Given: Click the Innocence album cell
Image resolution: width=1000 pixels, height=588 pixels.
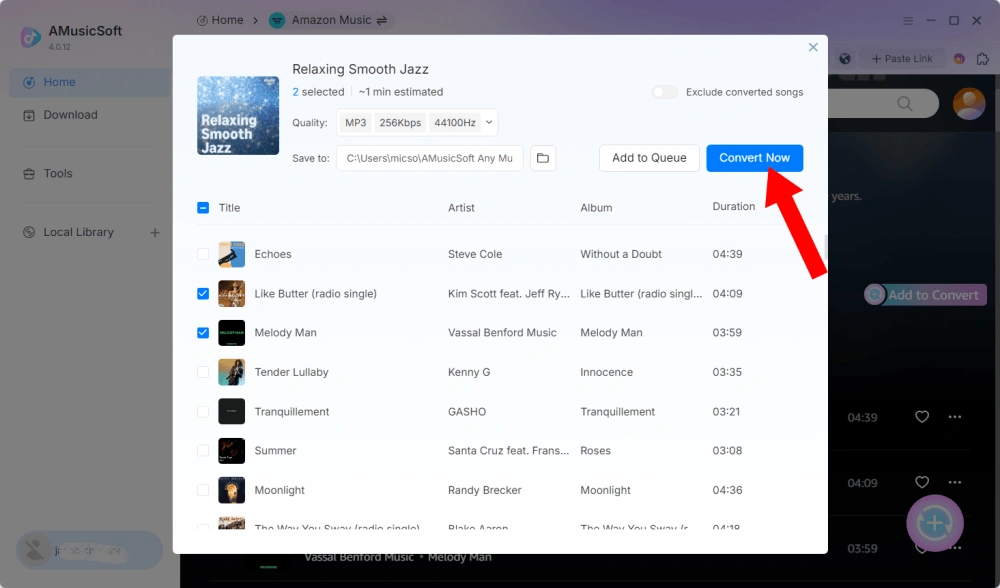Looking at the screenshot, I should [606, 372].
